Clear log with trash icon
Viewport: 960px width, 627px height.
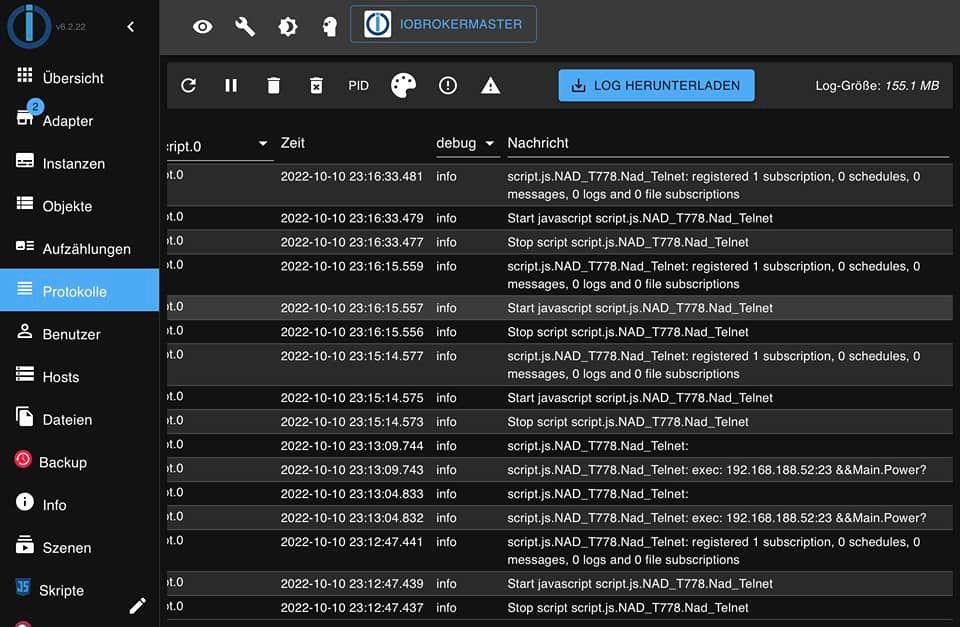[274, 86]
